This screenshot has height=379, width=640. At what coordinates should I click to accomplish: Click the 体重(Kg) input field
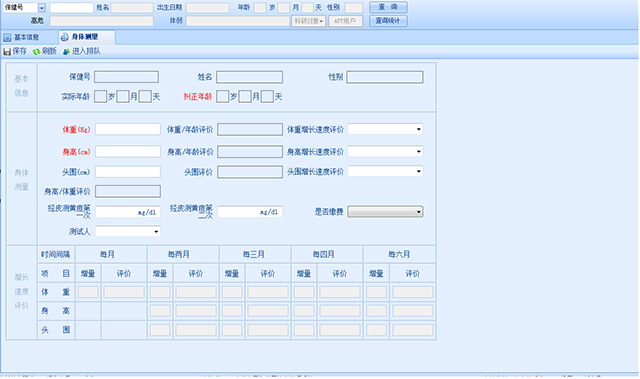point(128,129)
